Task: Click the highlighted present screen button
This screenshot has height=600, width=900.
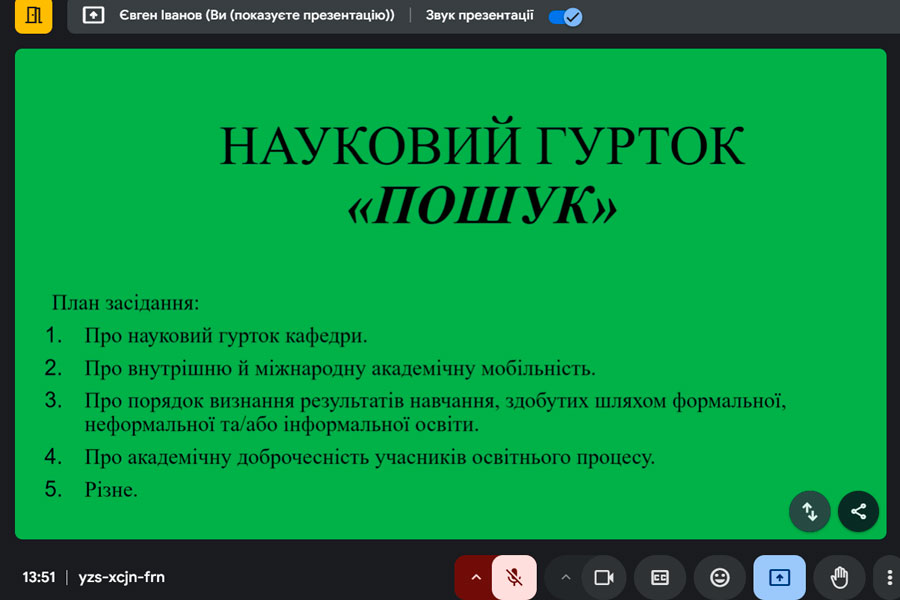Action: pos(779,577)
